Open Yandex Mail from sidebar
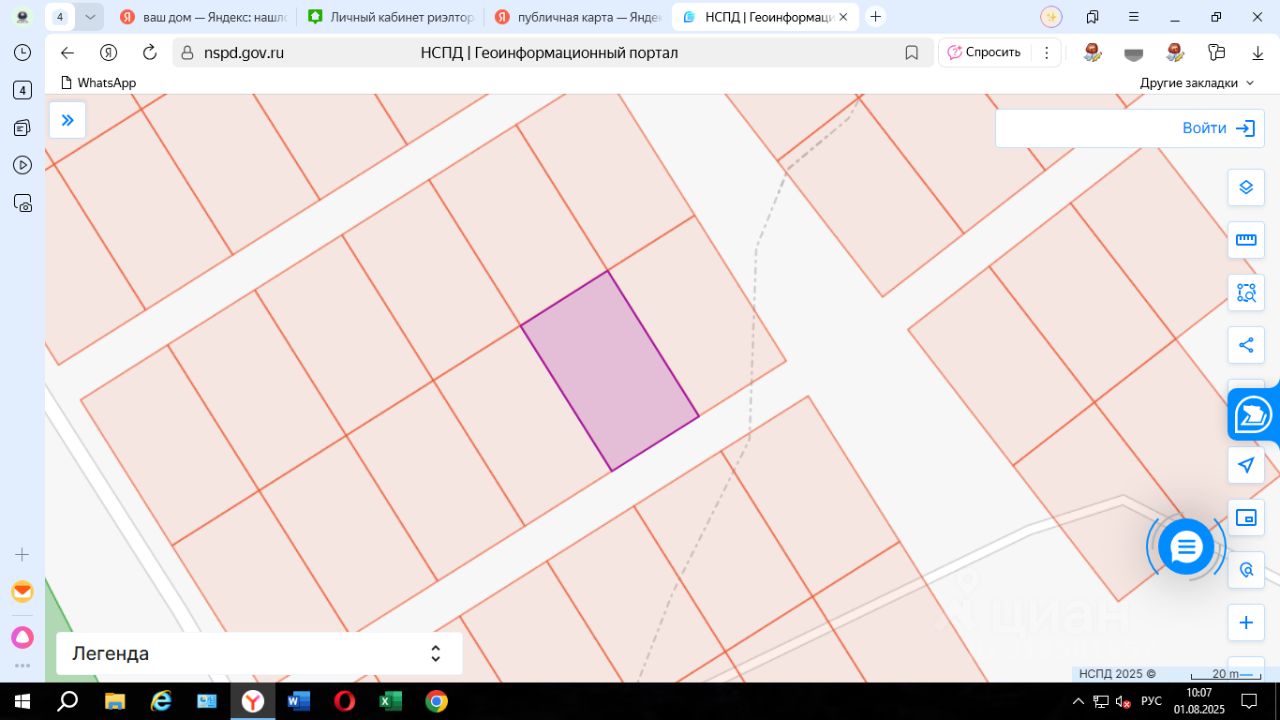Viewport: 1280px width, 720px height. pos(22,591)
